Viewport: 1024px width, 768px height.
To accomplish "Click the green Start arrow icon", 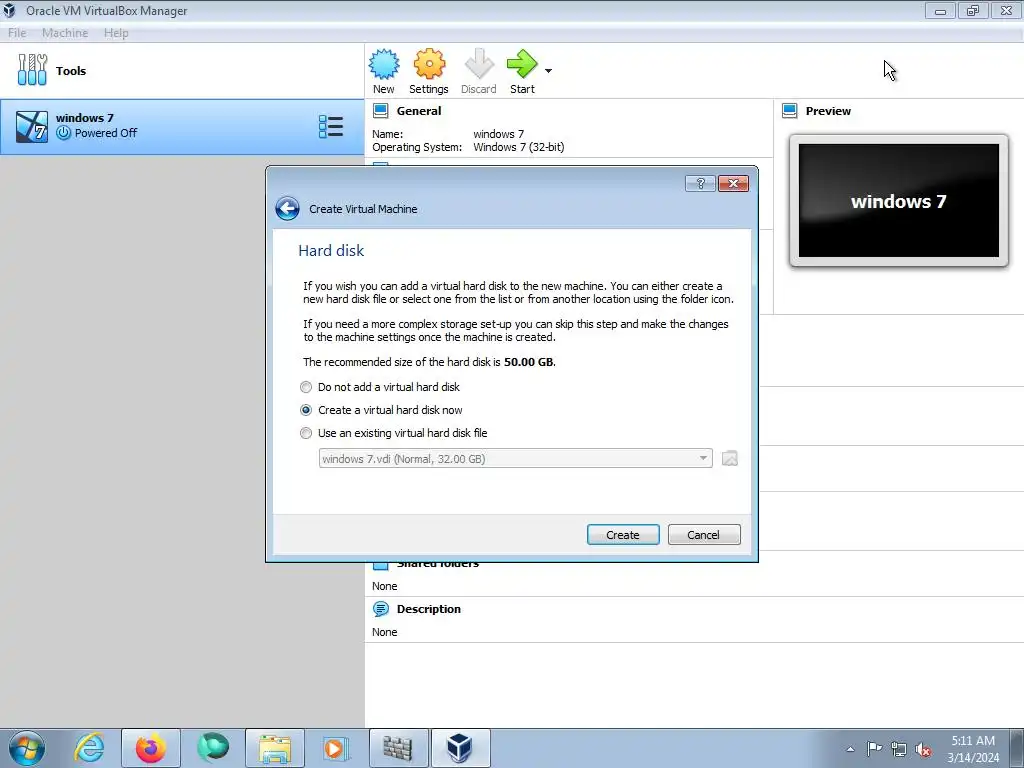I will 522,65.
